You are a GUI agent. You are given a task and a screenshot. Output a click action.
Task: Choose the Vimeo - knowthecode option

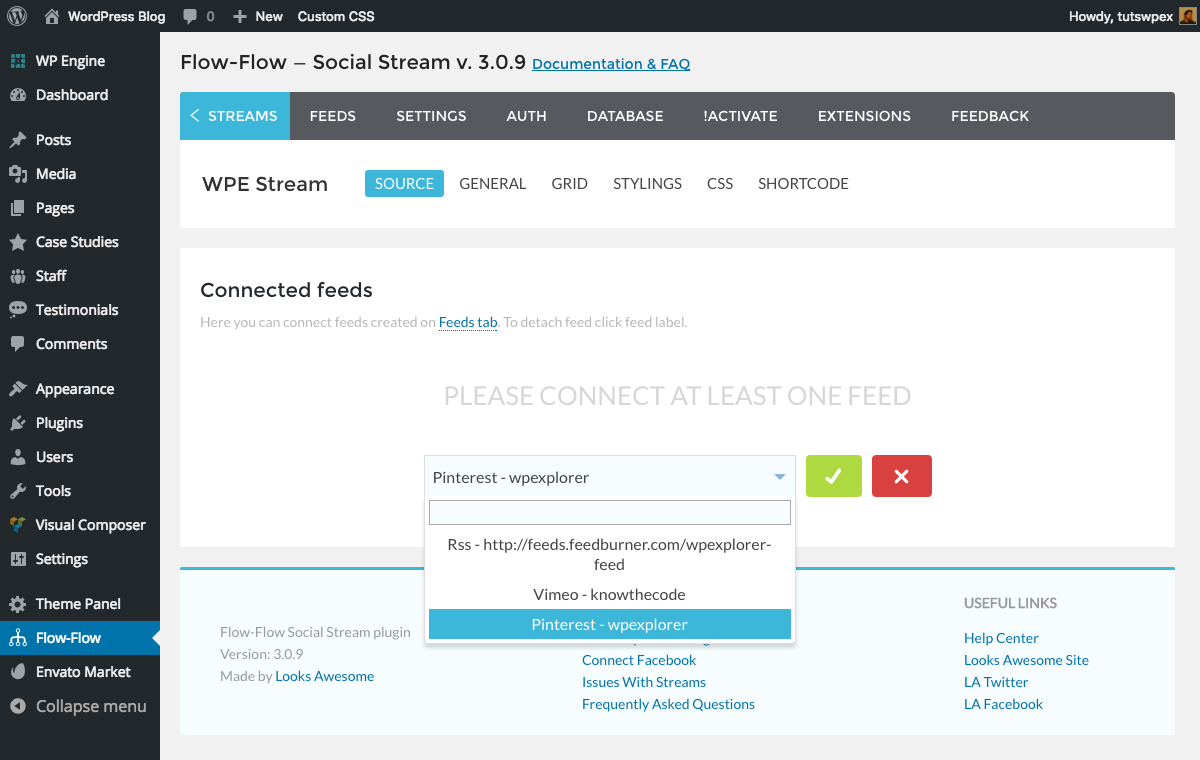pyautogui.click(x=610, y=594)
